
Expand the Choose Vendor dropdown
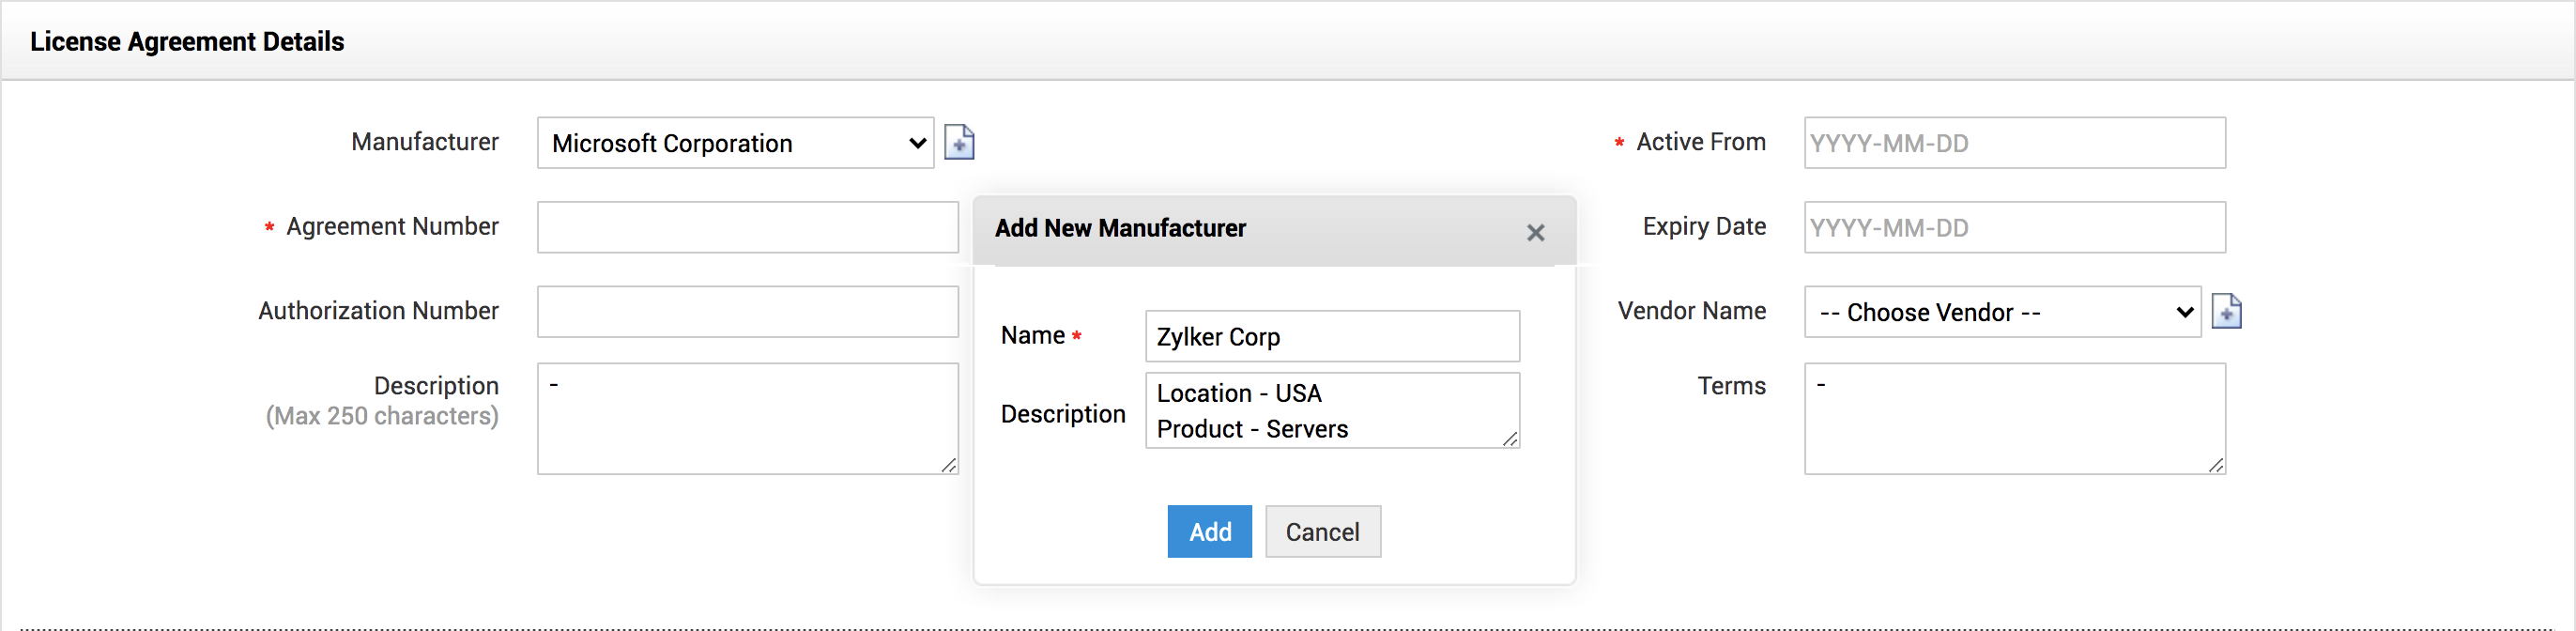pos(2001,312)
